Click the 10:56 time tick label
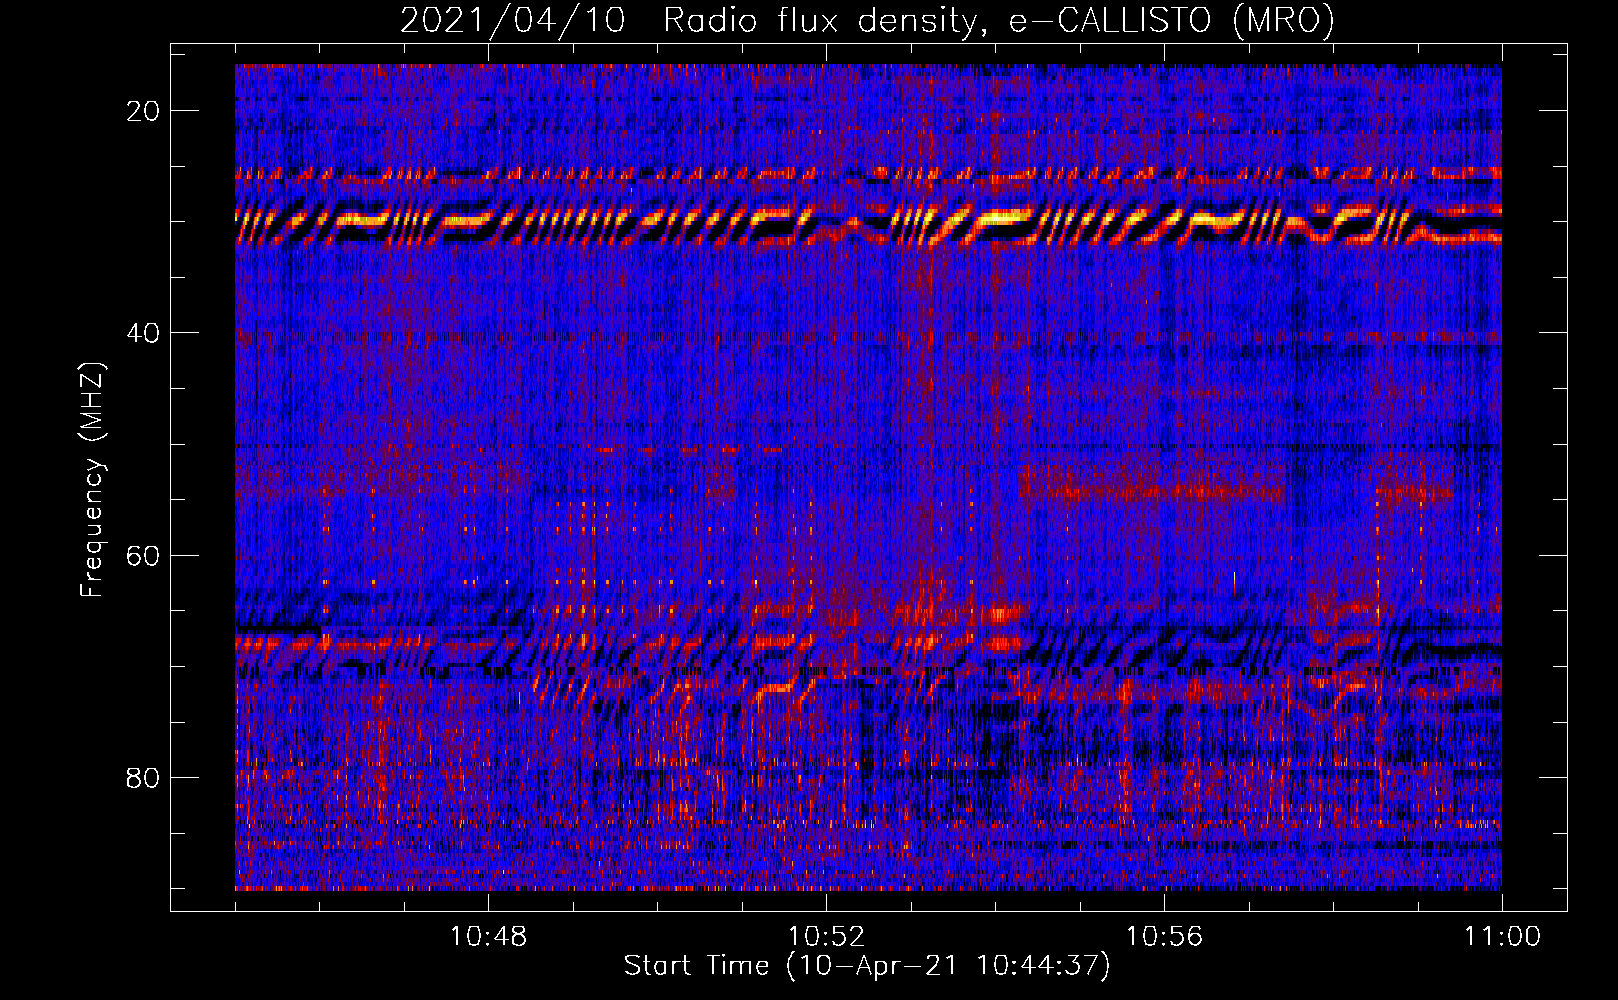 tap(1164, 937)
